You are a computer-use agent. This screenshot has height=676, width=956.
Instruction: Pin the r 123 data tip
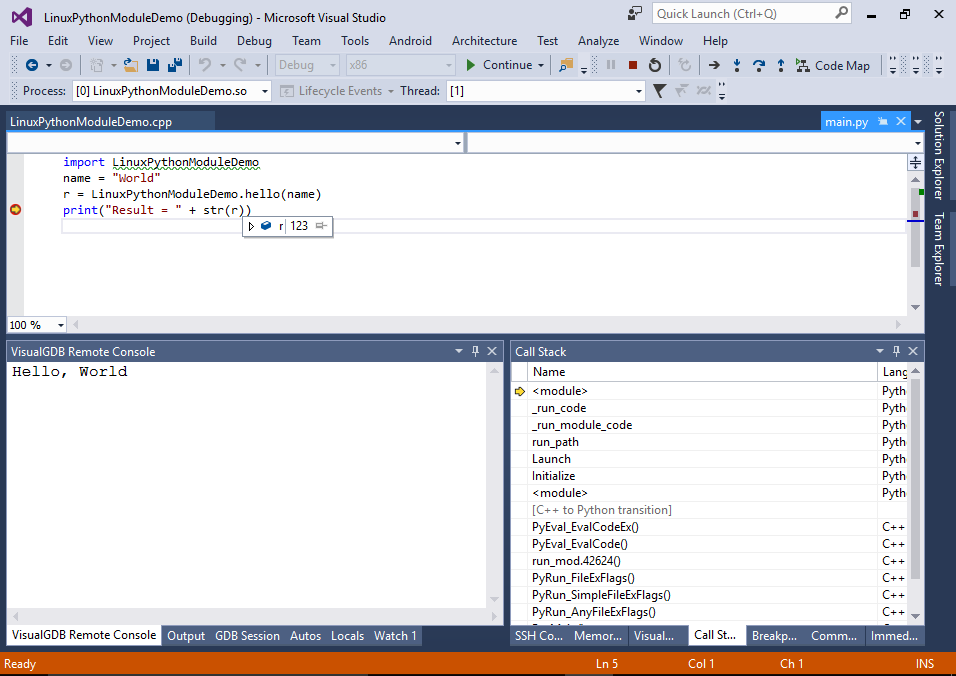click(x=321, y=226)
